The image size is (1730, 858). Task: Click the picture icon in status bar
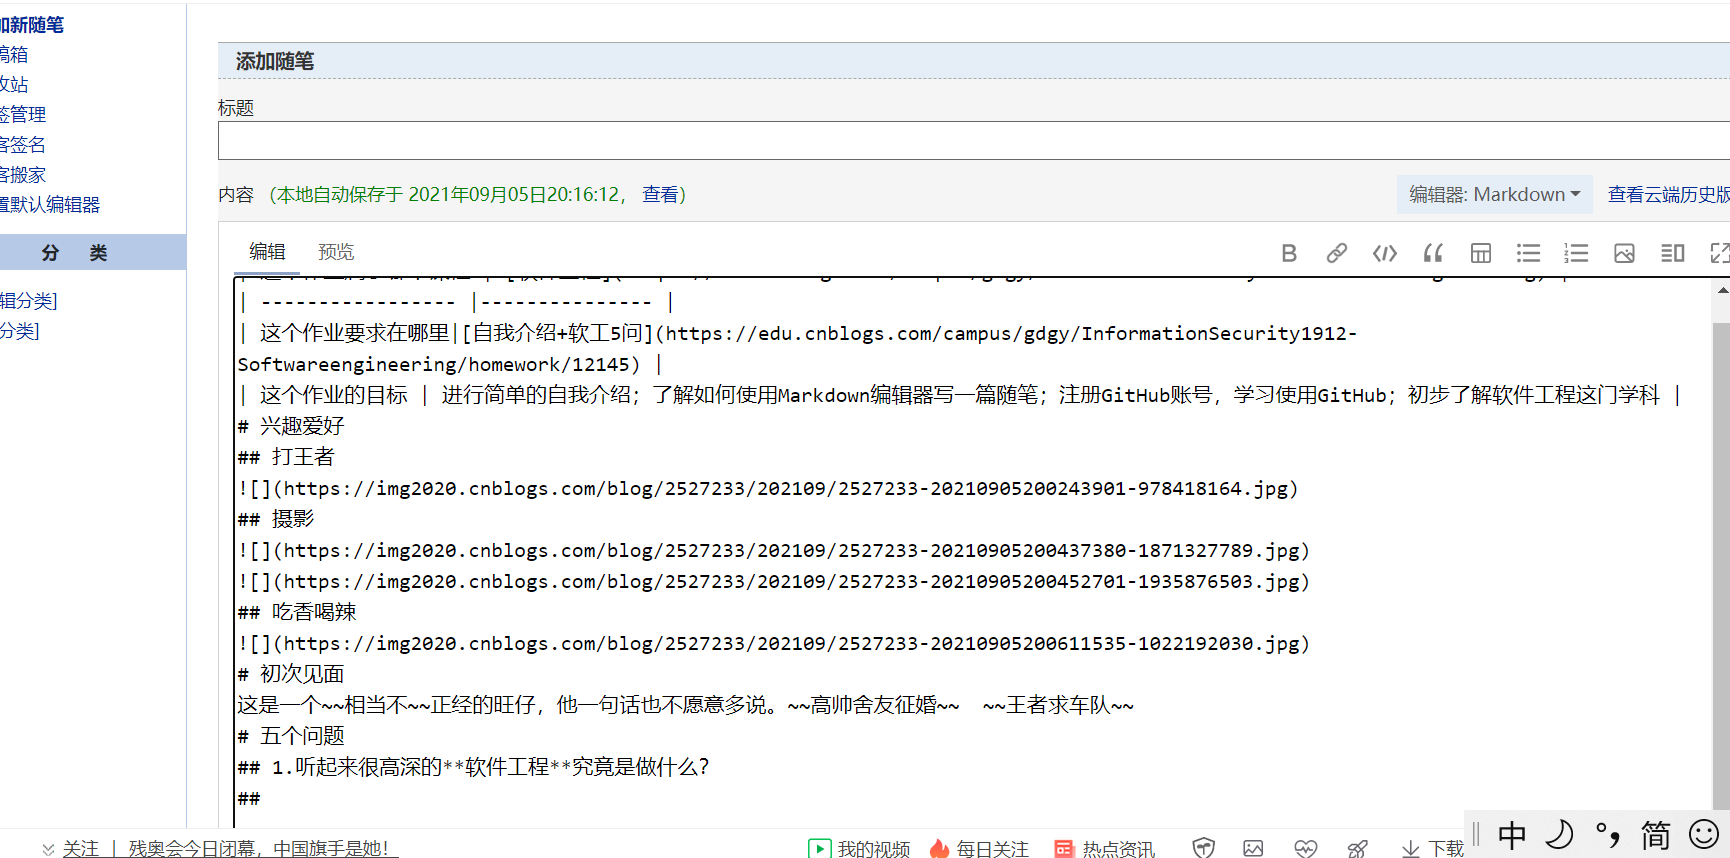pyautogui.click(x=1253, y=848)
